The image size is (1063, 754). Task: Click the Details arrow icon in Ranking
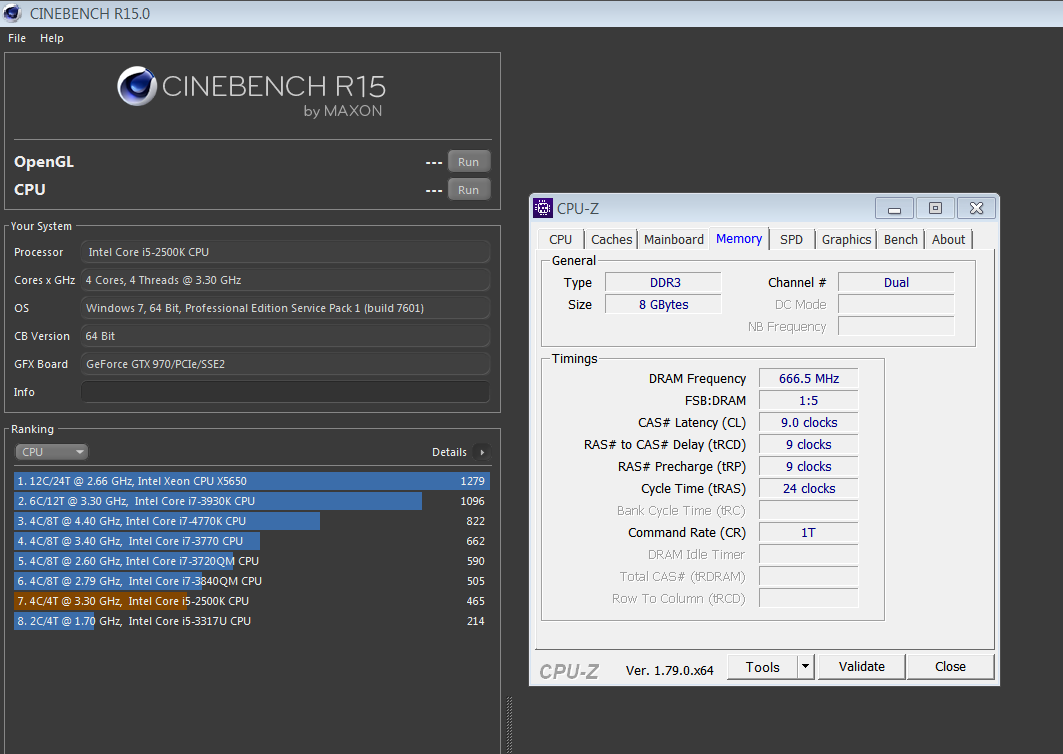482,452
